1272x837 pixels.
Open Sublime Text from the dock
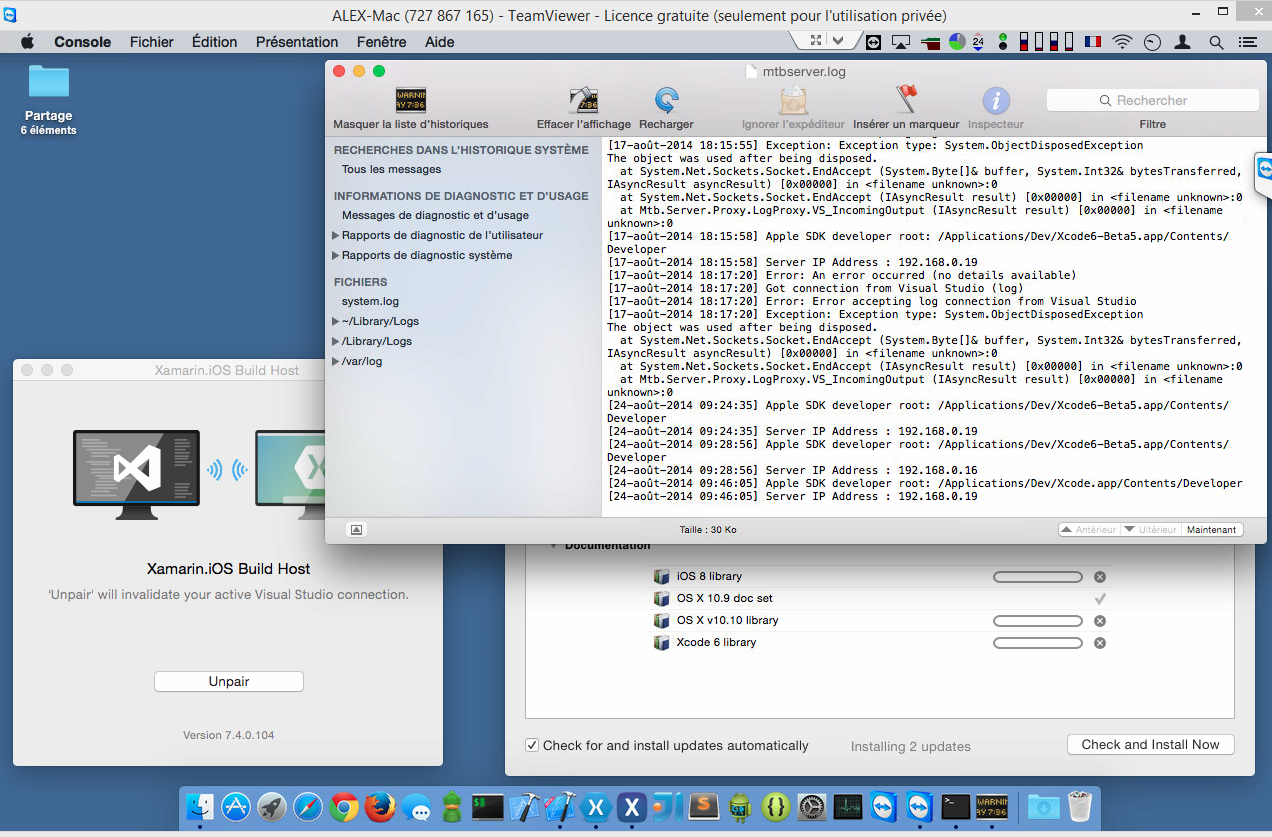click(704, 806)
